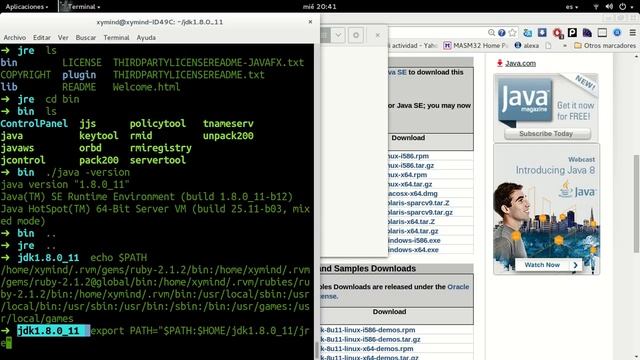Click the translate extension icon in browser toolbar

pyautogui.click(x=527, y=33)
